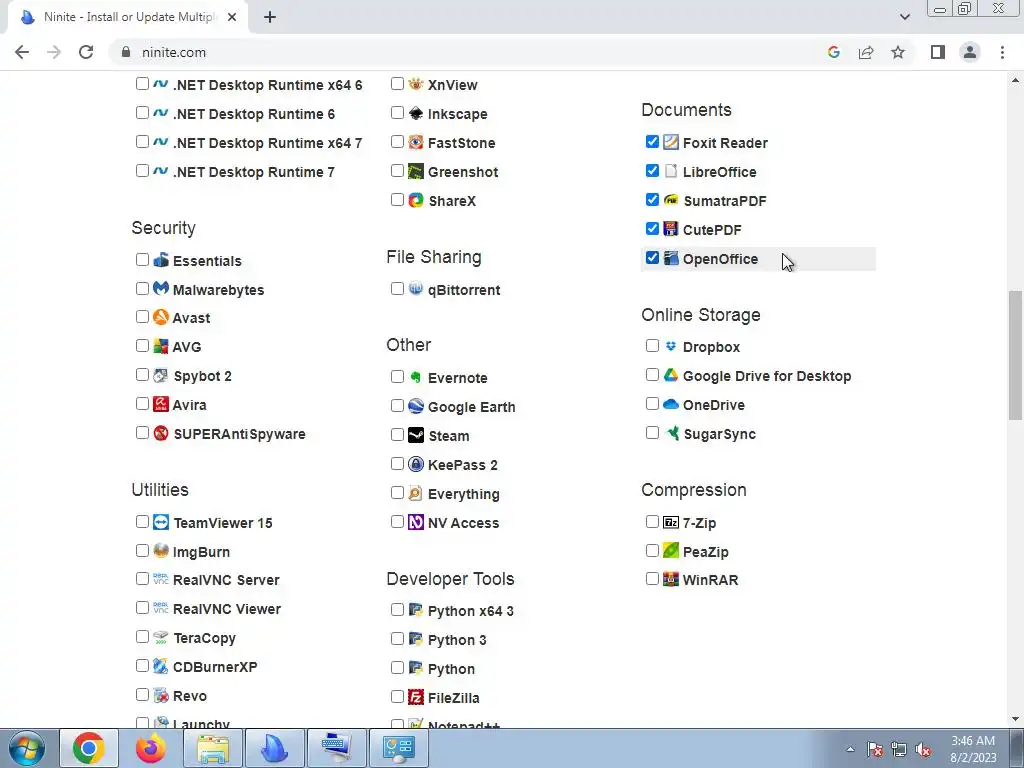Click the Avast orange icon
The image size is (1024, 768).
point(161,317)
